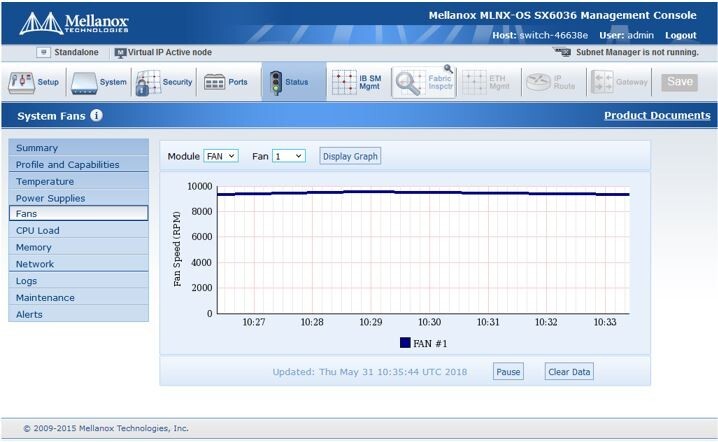Click the Fan Speed (RPM) axis title
718x442 pixels.
pos(177,249)
